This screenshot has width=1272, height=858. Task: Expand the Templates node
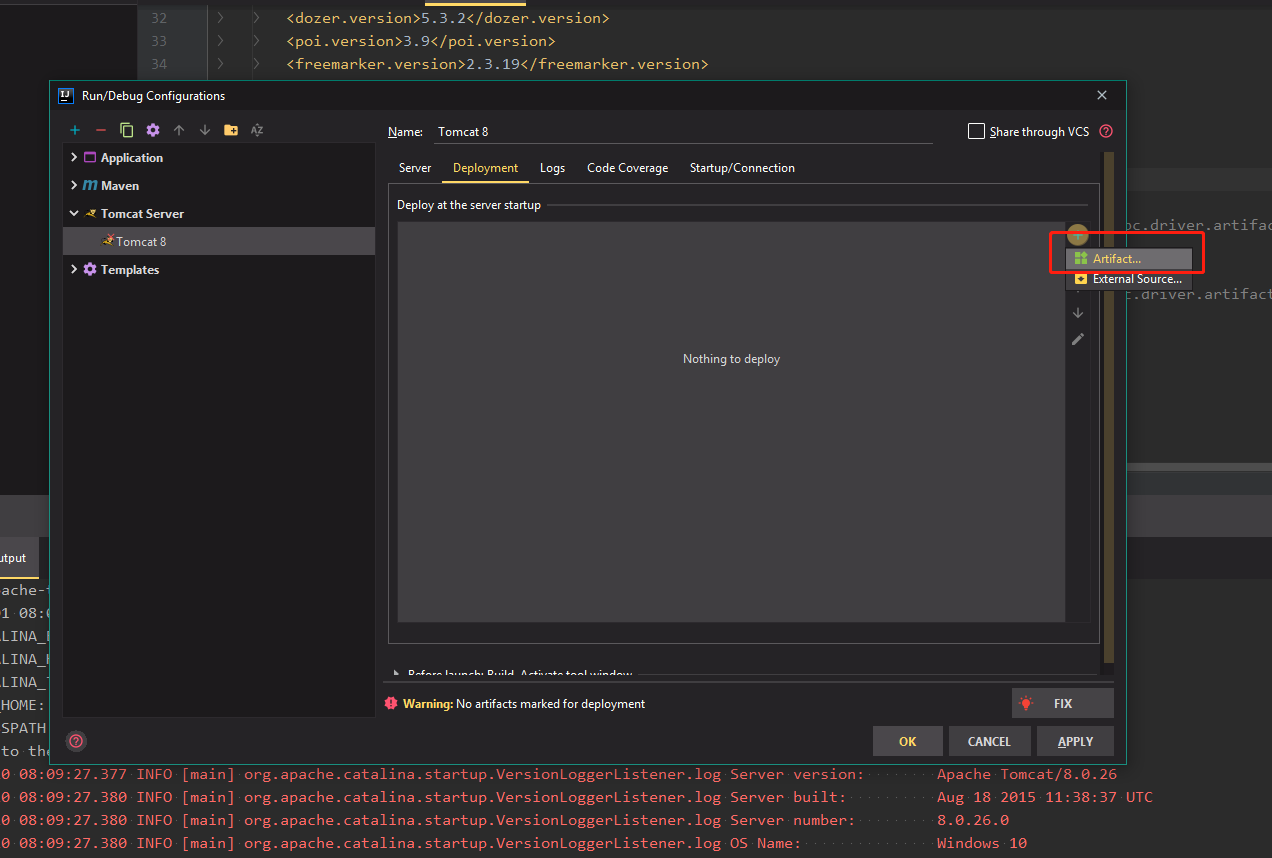pyautogui.click(x=74, y=270)
